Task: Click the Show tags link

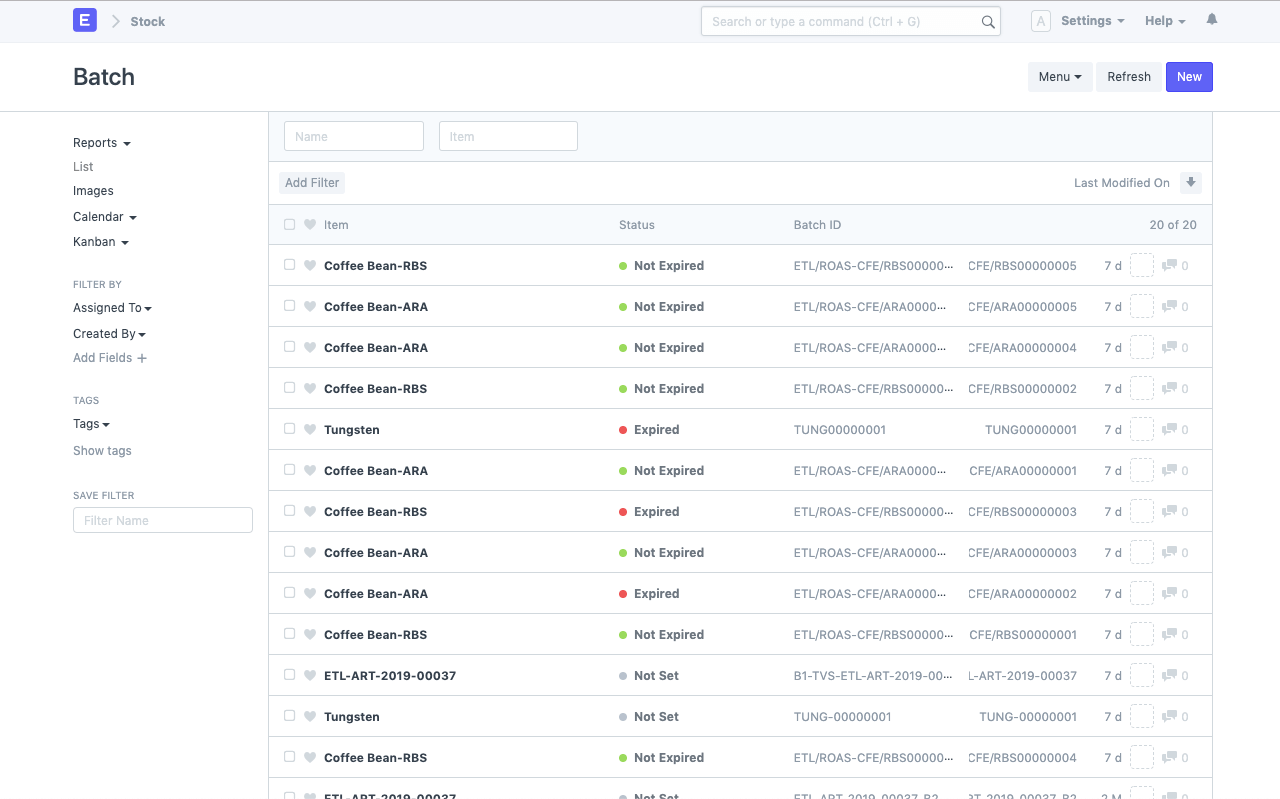Action: [x=102, y=450]
